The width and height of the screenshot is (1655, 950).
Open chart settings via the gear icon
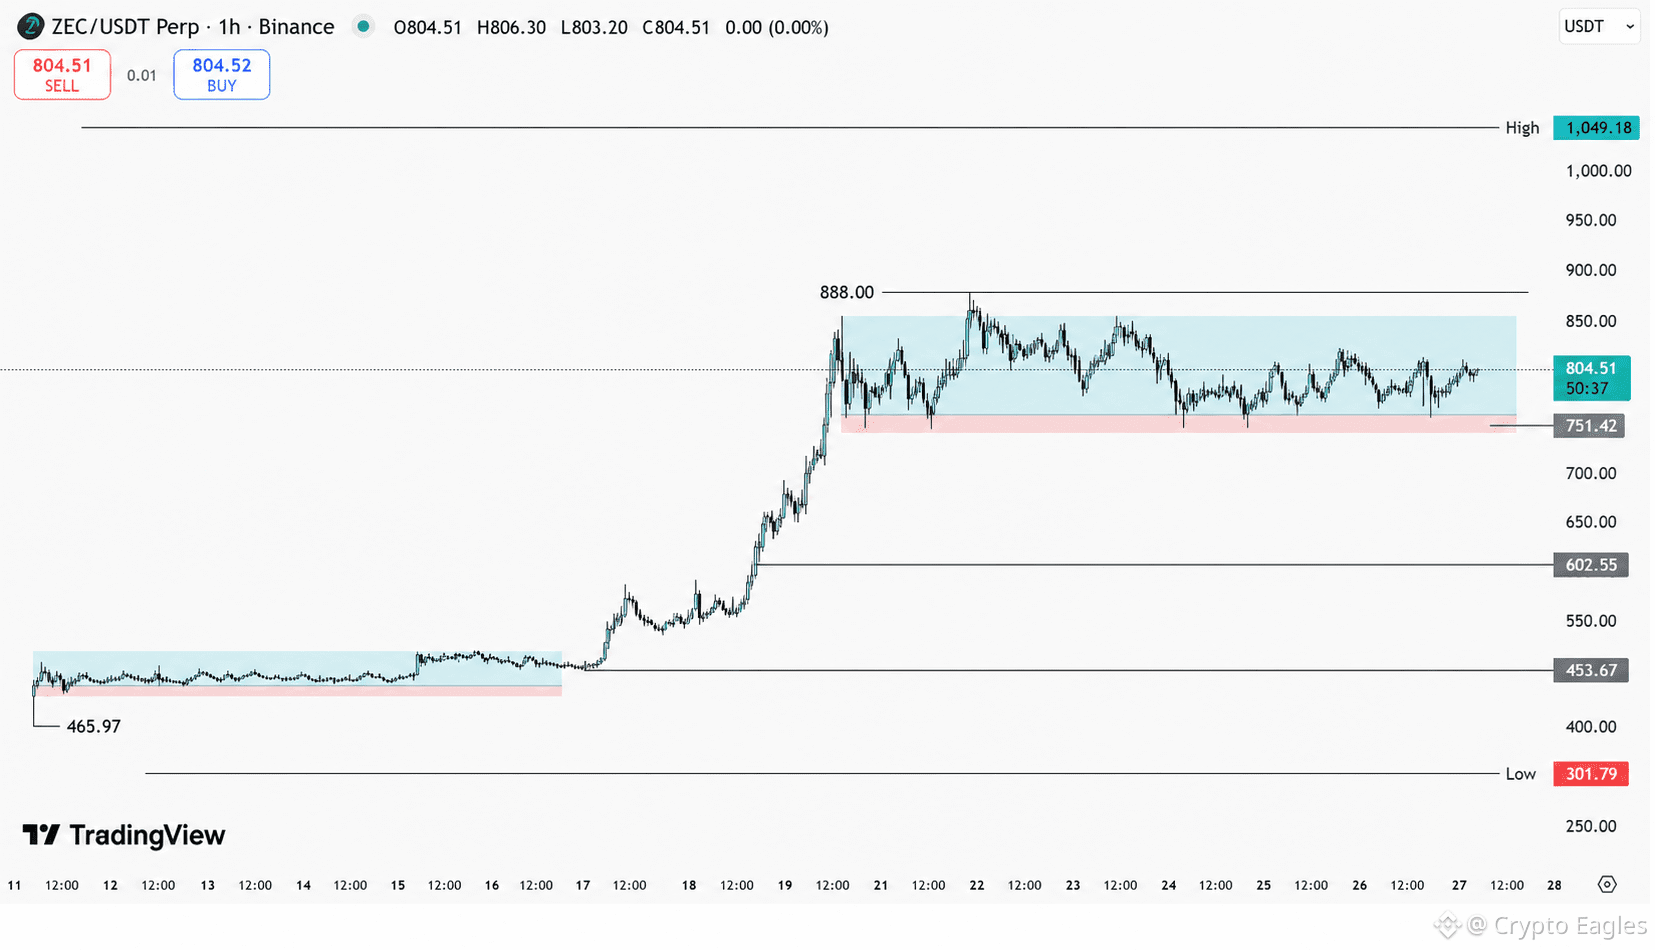(x=1606, y=884)
